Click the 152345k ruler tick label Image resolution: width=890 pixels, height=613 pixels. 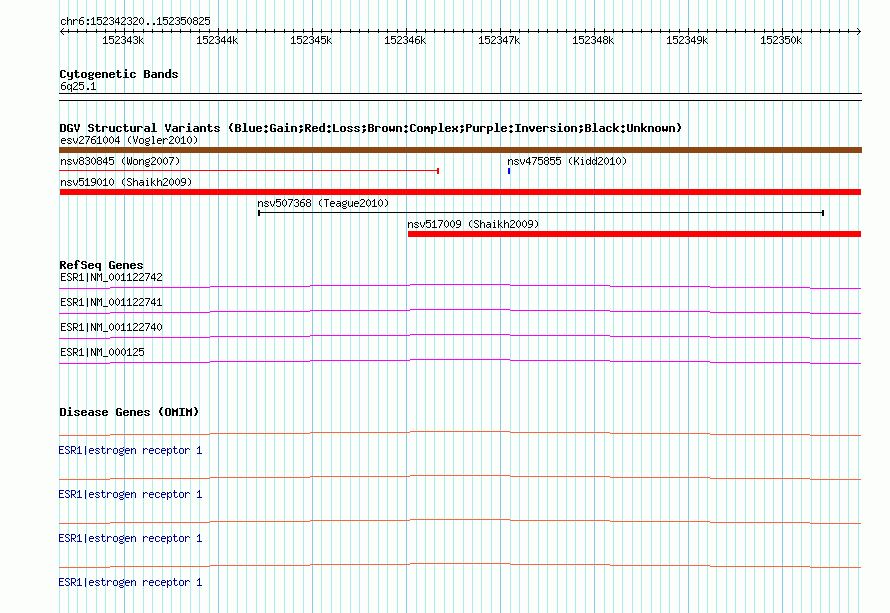click(x=311, y=40)
